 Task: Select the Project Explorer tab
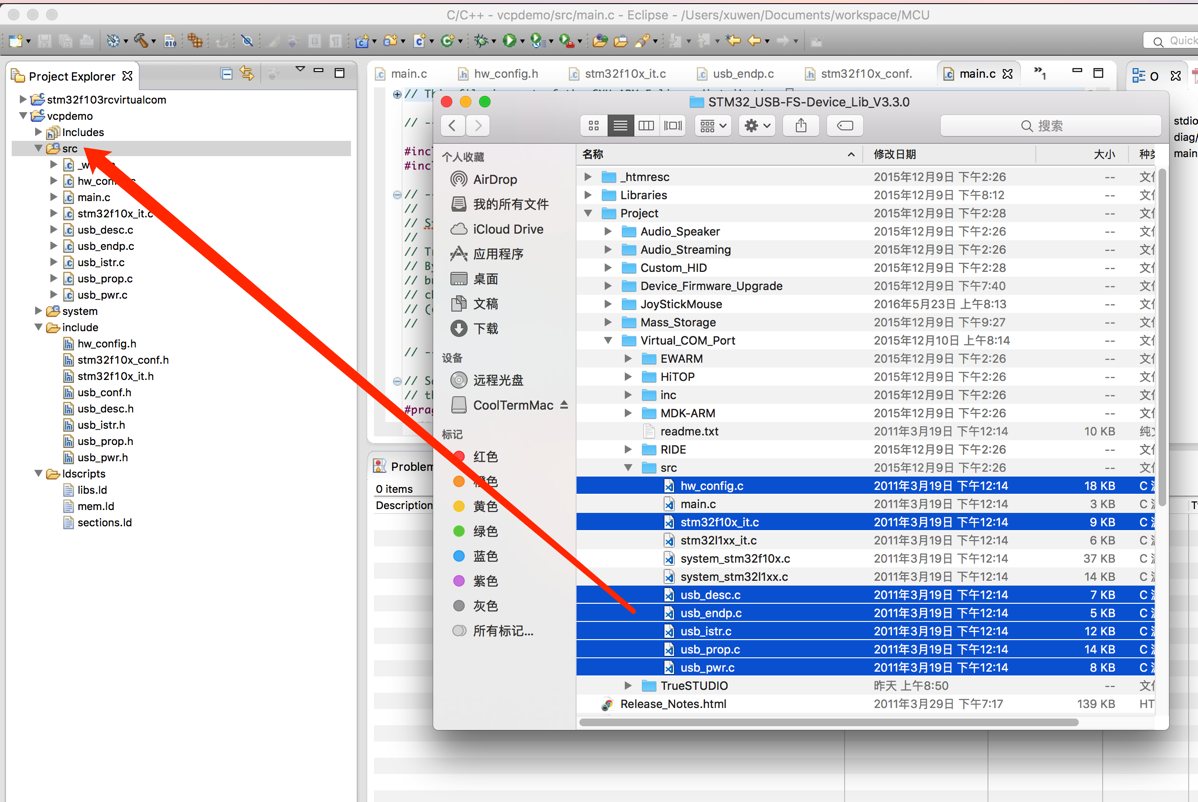coord(72,76)
